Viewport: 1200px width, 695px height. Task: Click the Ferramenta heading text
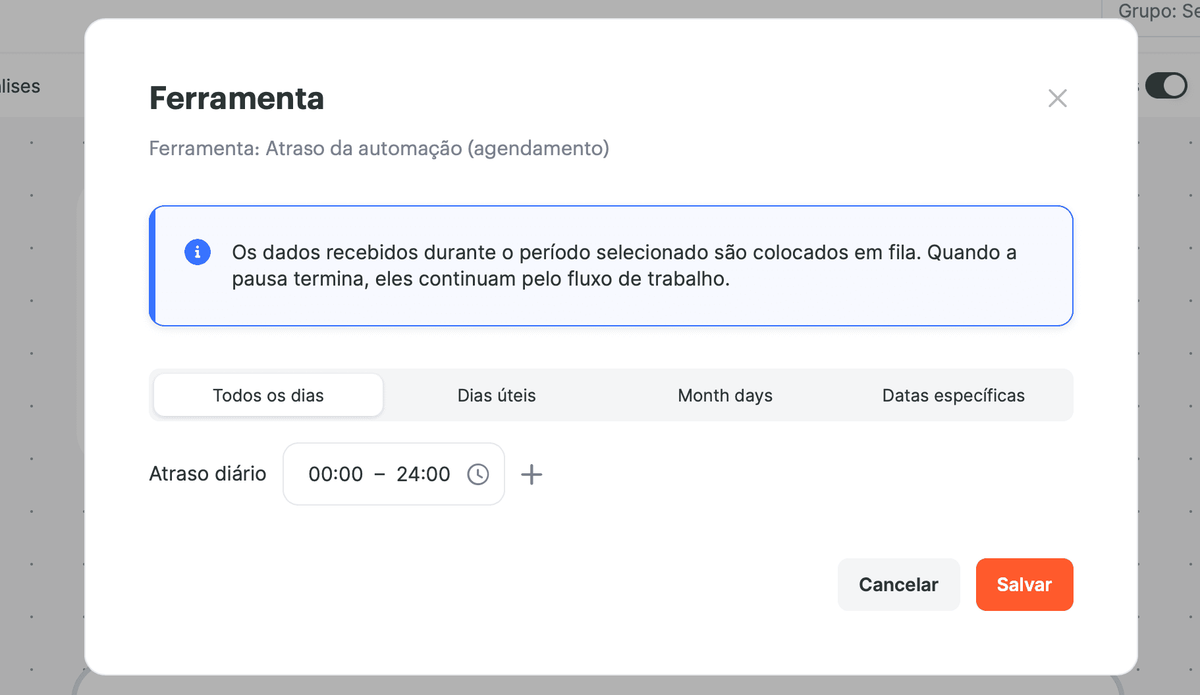coord(236,98)
